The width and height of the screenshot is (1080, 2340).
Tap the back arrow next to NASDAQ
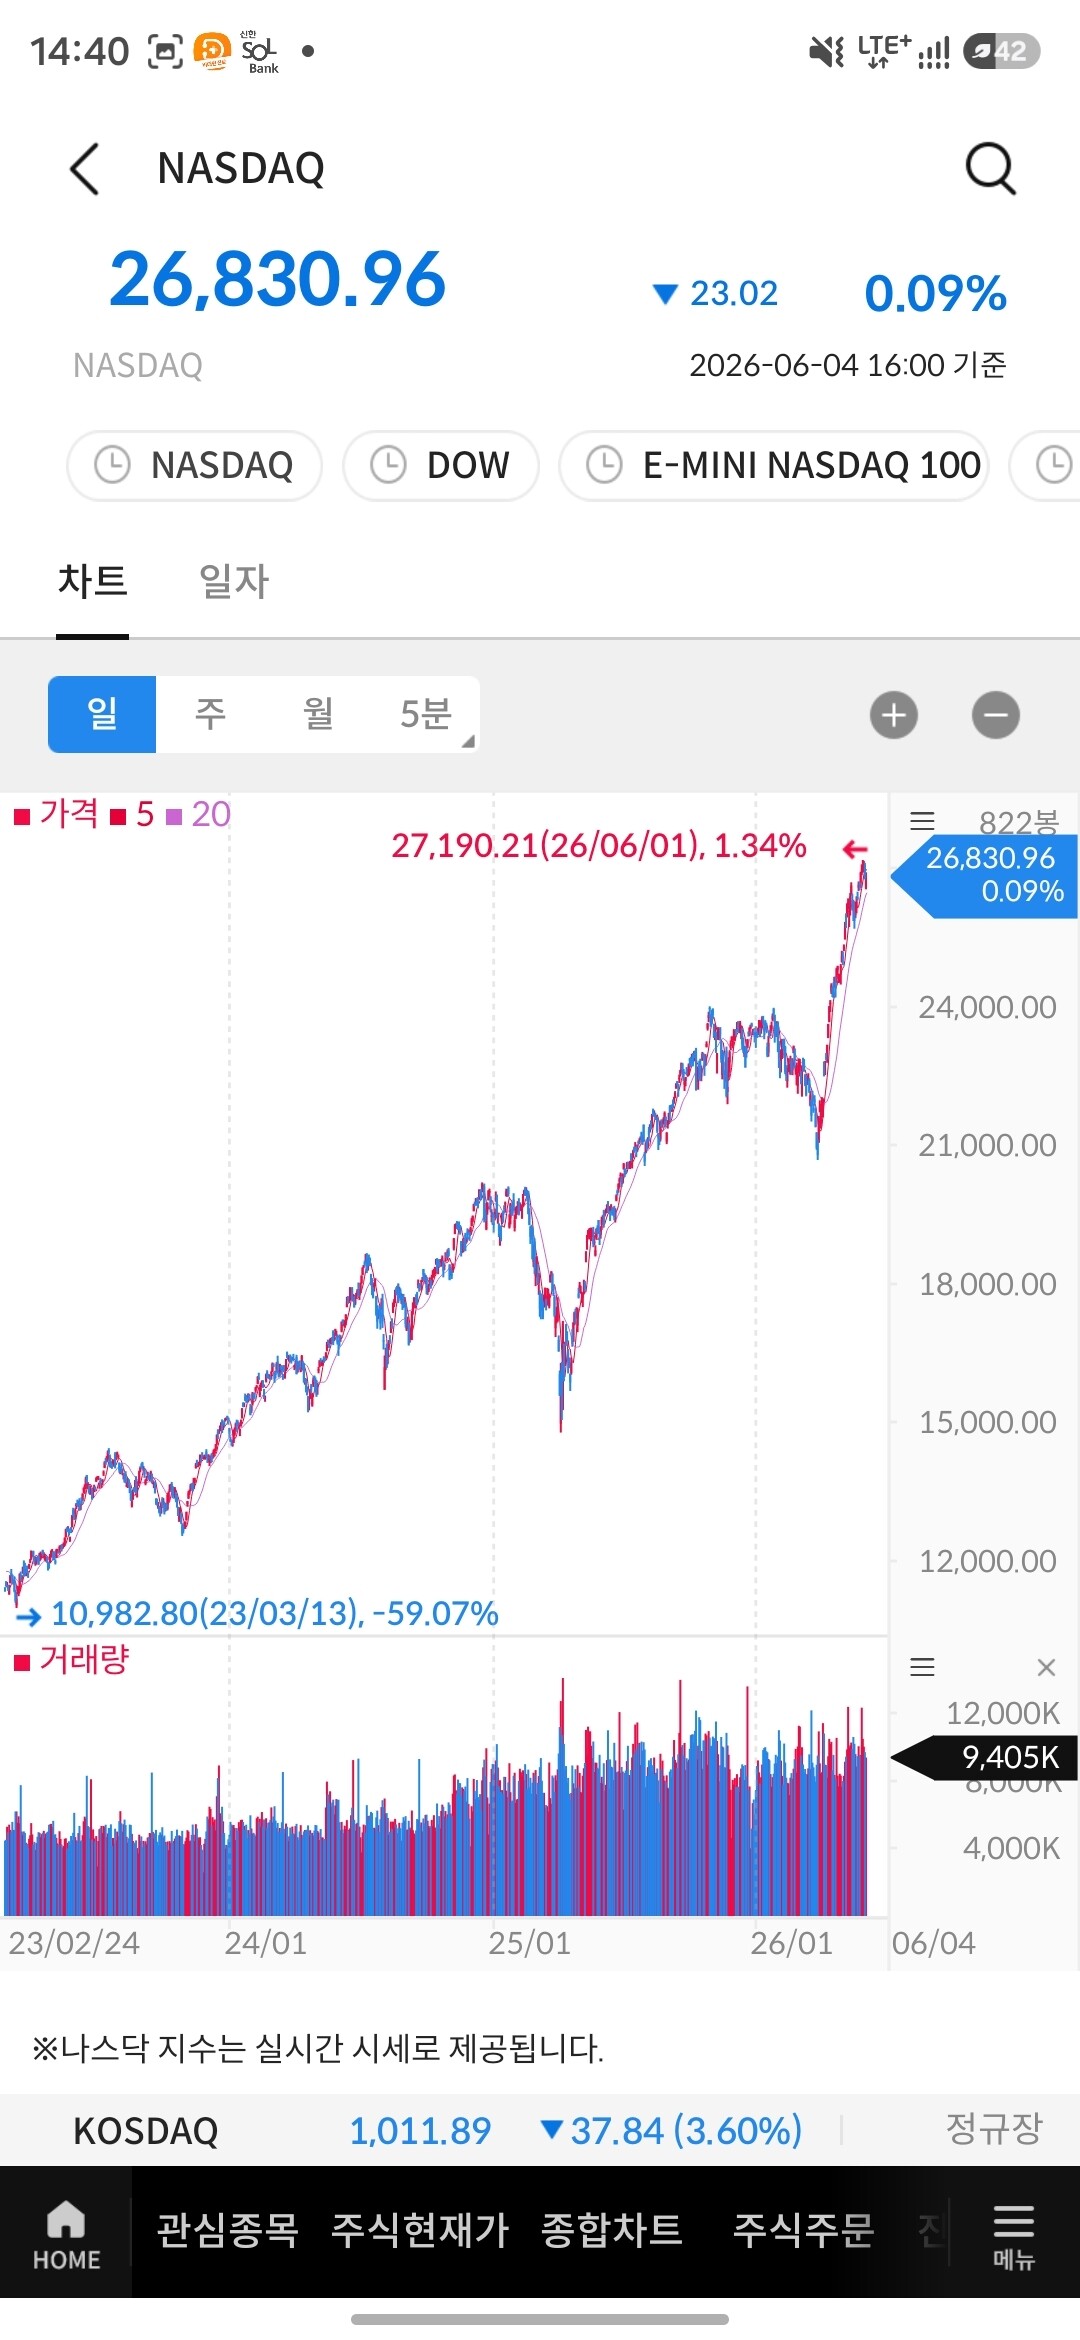coord(85,168)
